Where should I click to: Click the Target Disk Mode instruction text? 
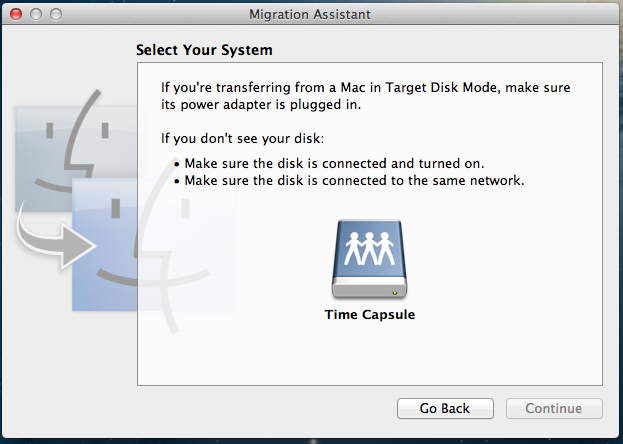[x=369, y=87]
